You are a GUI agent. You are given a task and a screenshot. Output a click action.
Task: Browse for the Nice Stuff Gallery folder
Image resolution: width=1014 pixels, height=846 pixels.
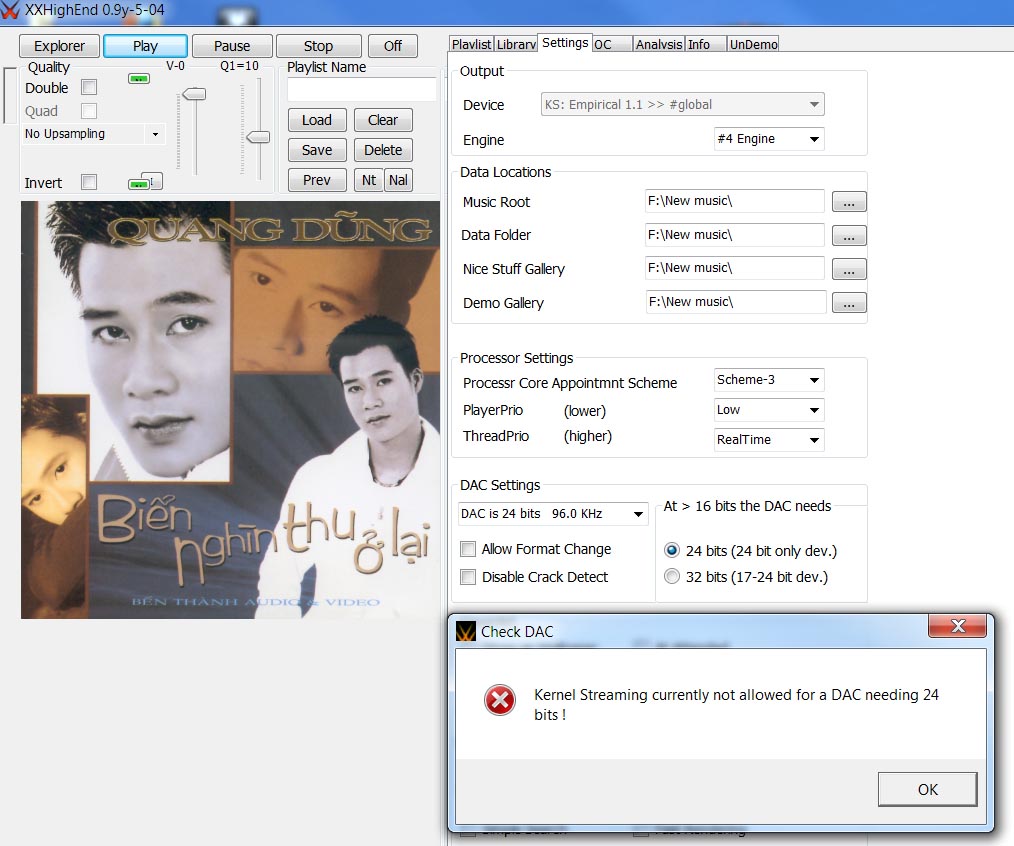(x=849, y=269)
